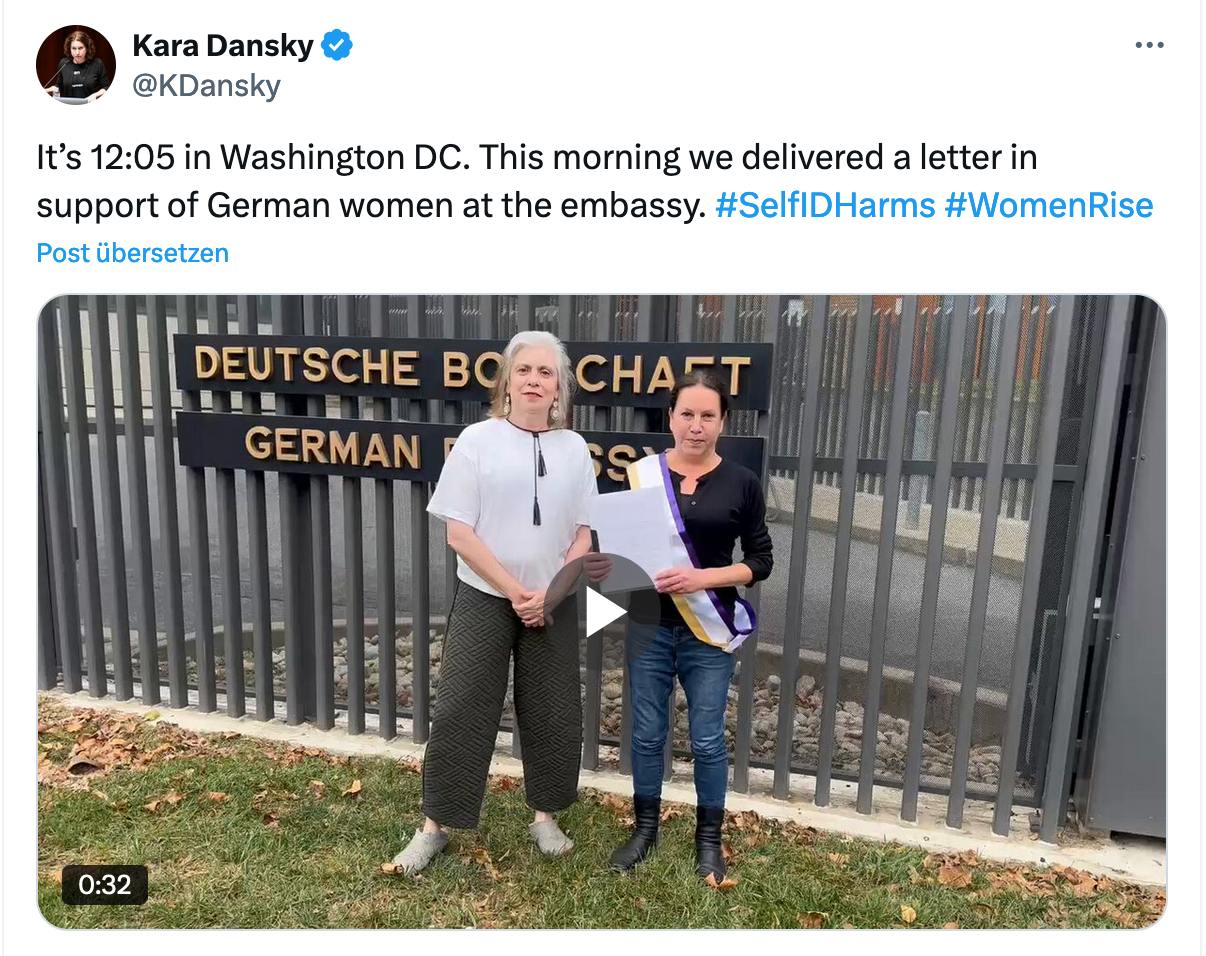Click the blue verified badge

(x=337, y=45)
